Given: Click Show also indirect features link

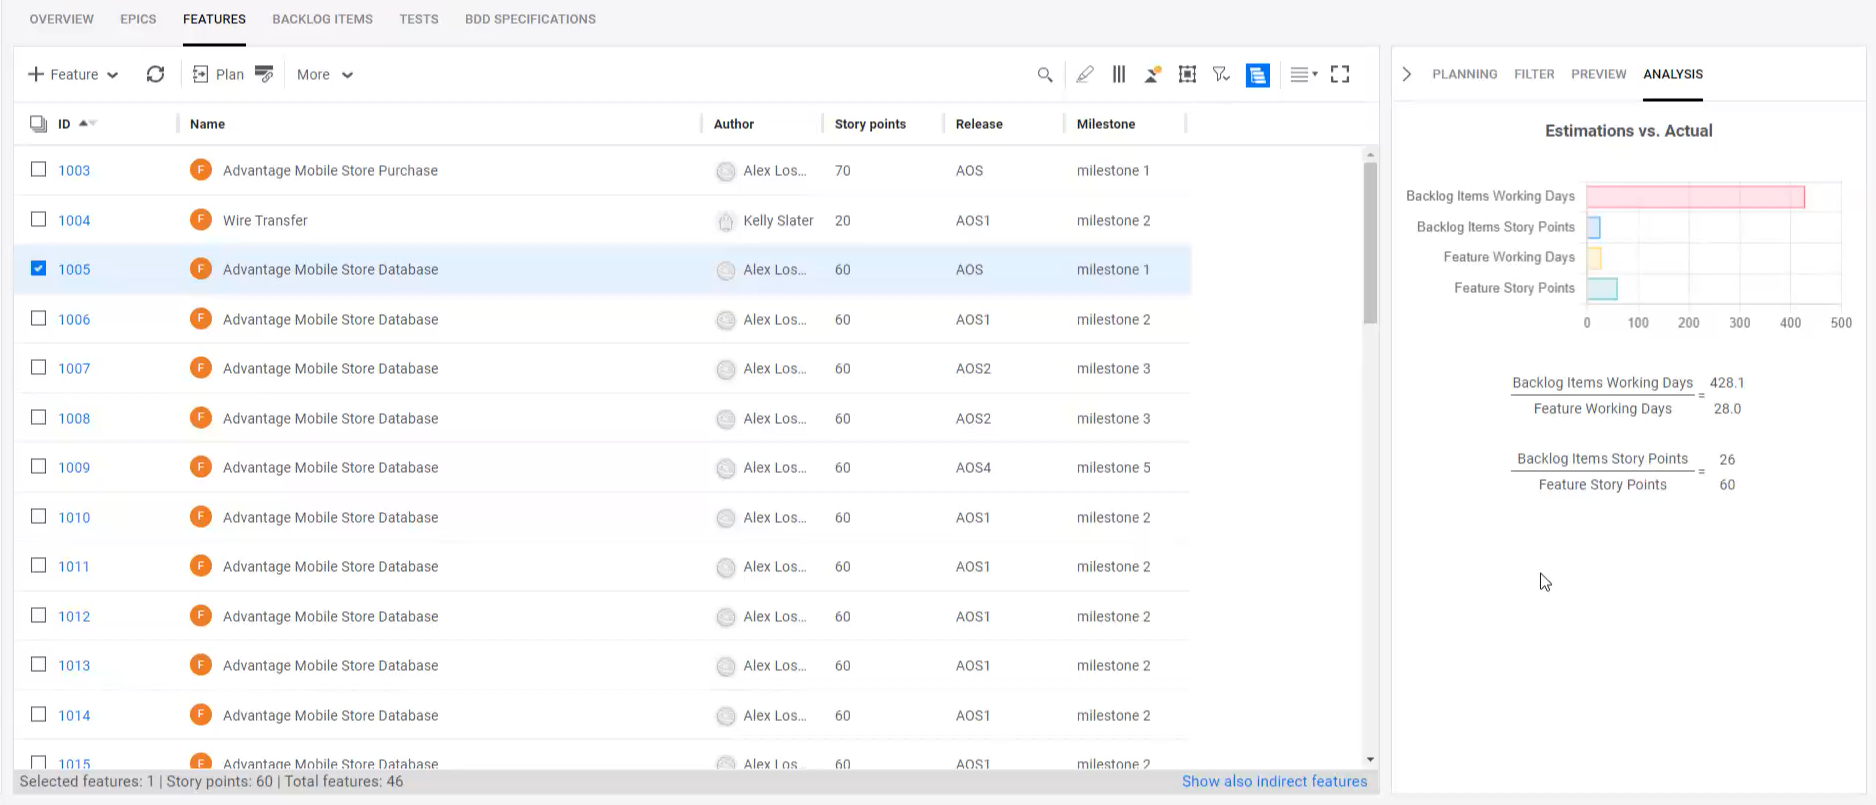Looking at the screenshot, I should click(x=1274, y=781).
